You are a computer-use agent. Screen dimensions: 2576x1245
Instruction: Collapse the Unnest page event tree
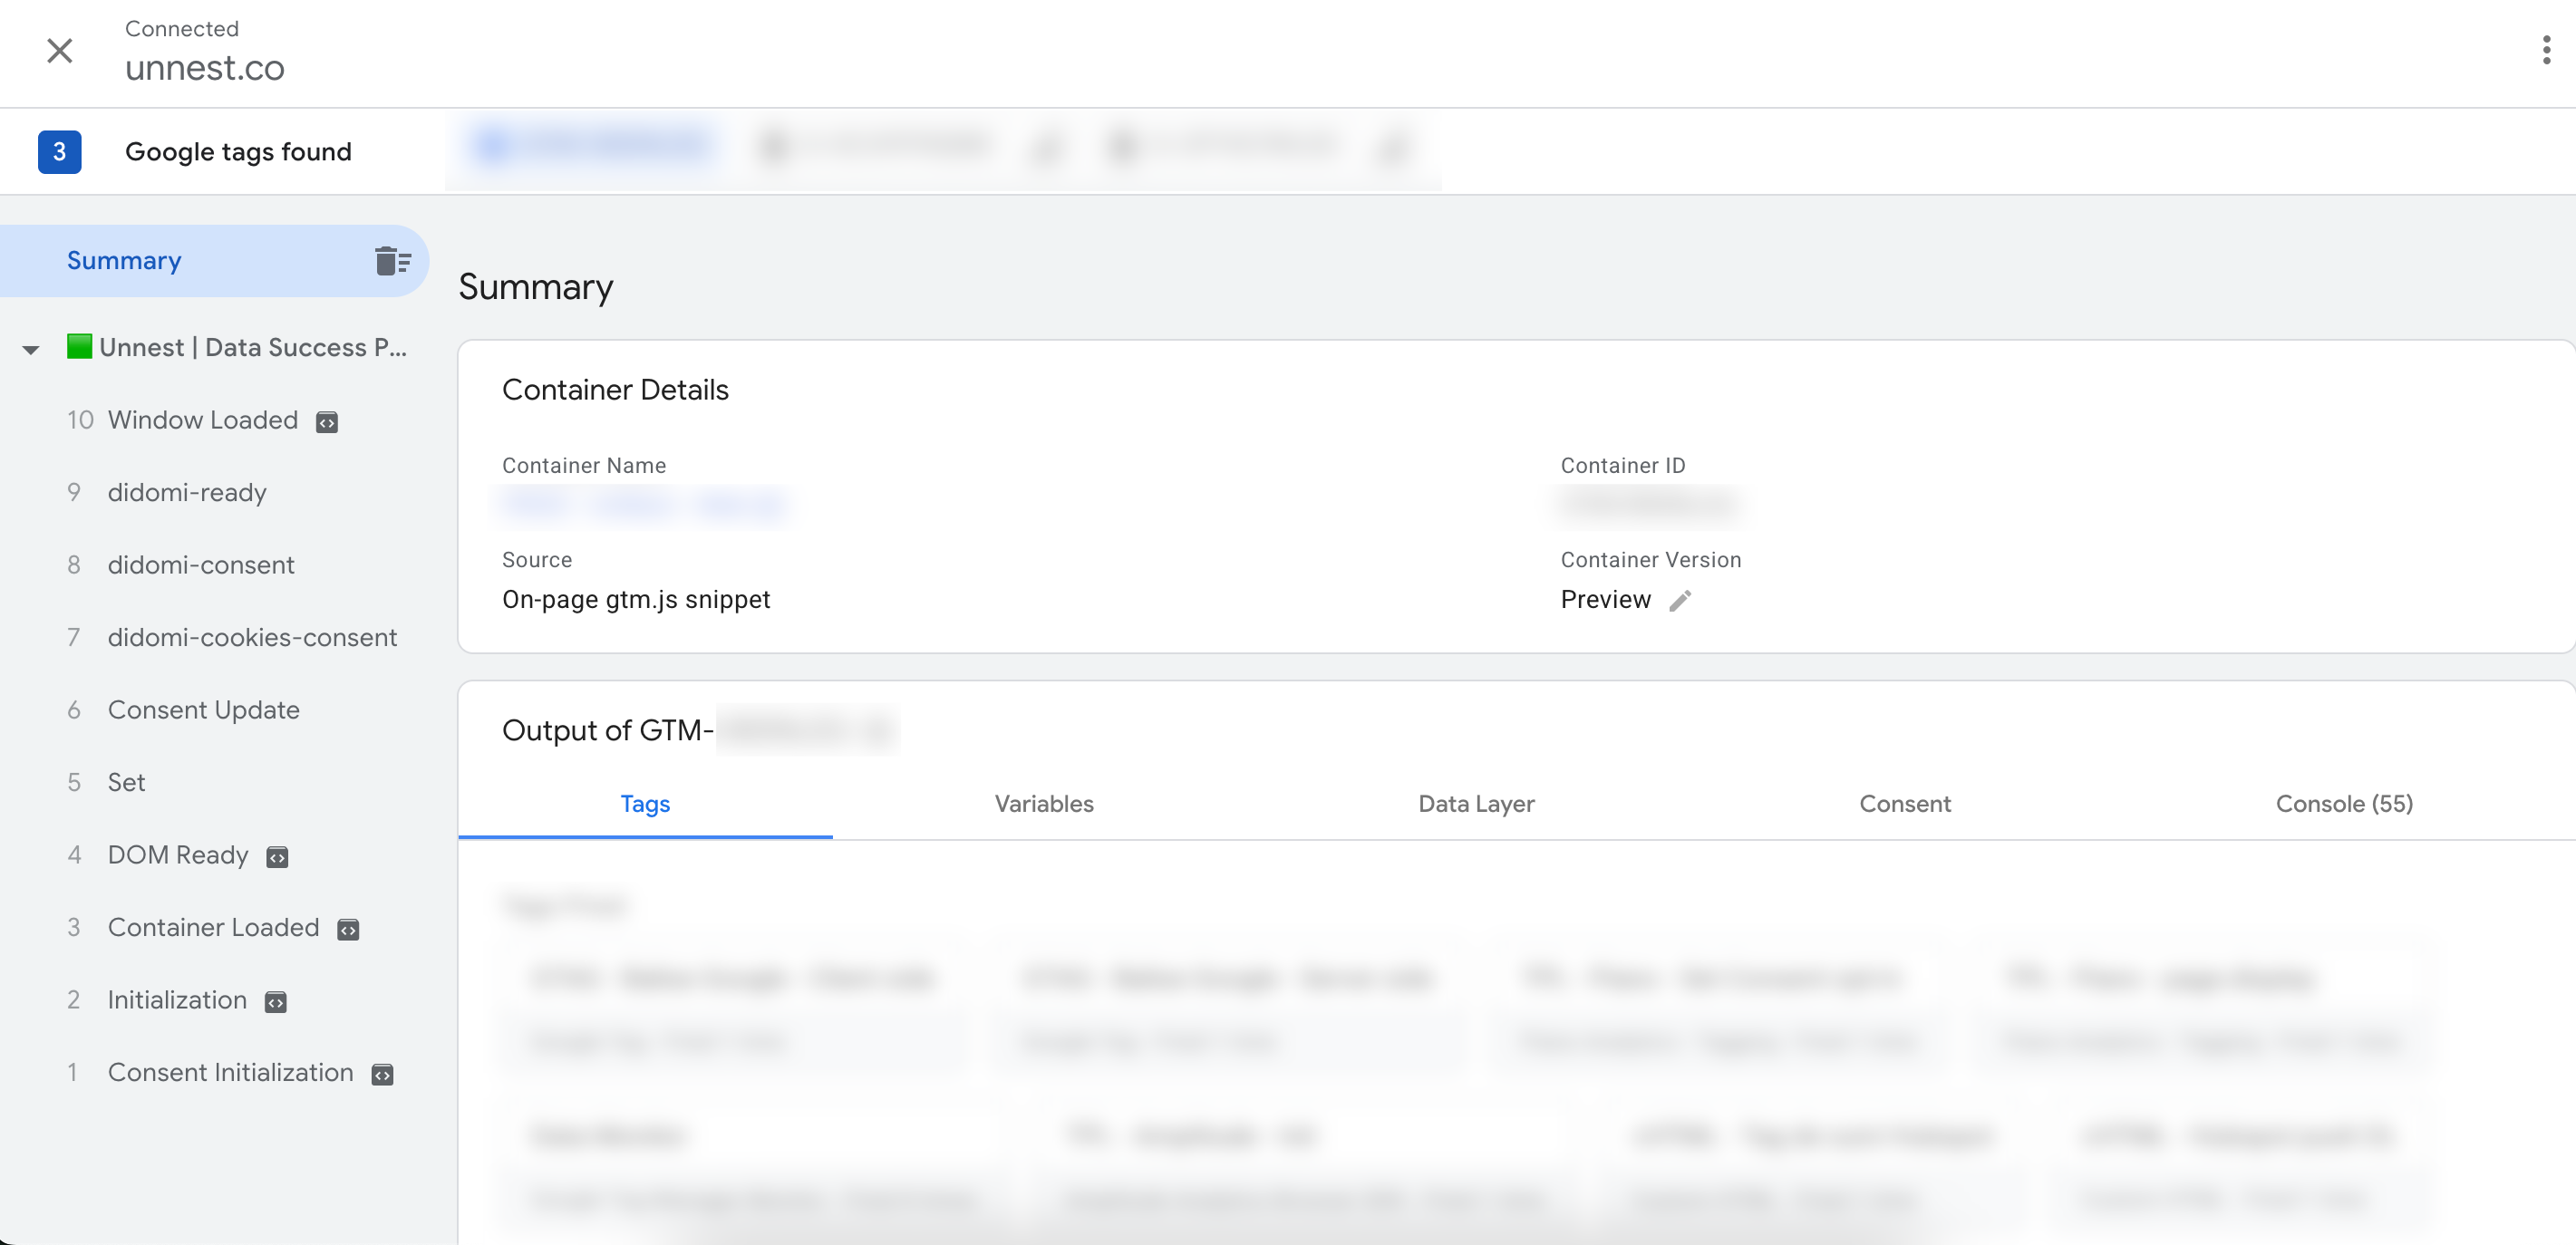point(31,349)
